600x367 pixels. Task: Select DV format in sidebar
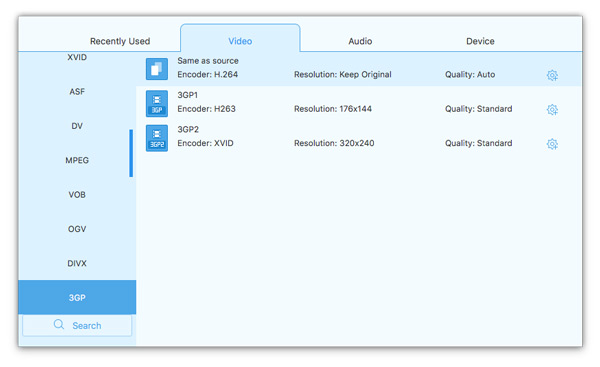coord(77,126)
